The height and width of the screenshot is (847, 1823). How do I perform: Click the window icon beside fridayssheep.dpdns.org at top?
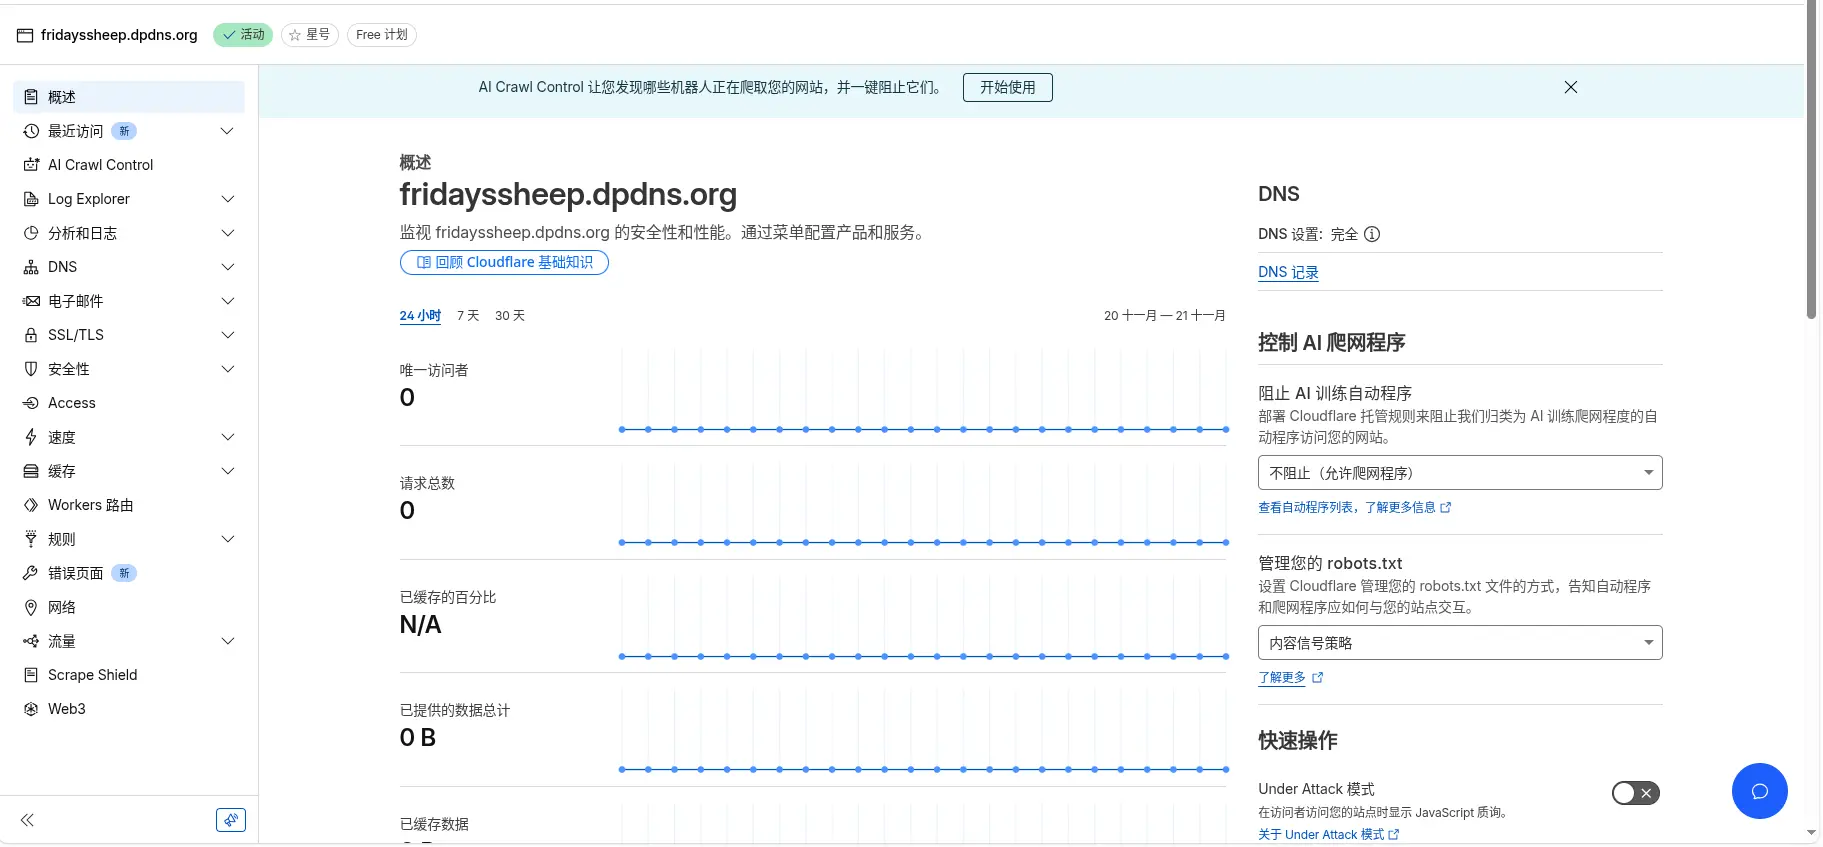click(25, 35)
